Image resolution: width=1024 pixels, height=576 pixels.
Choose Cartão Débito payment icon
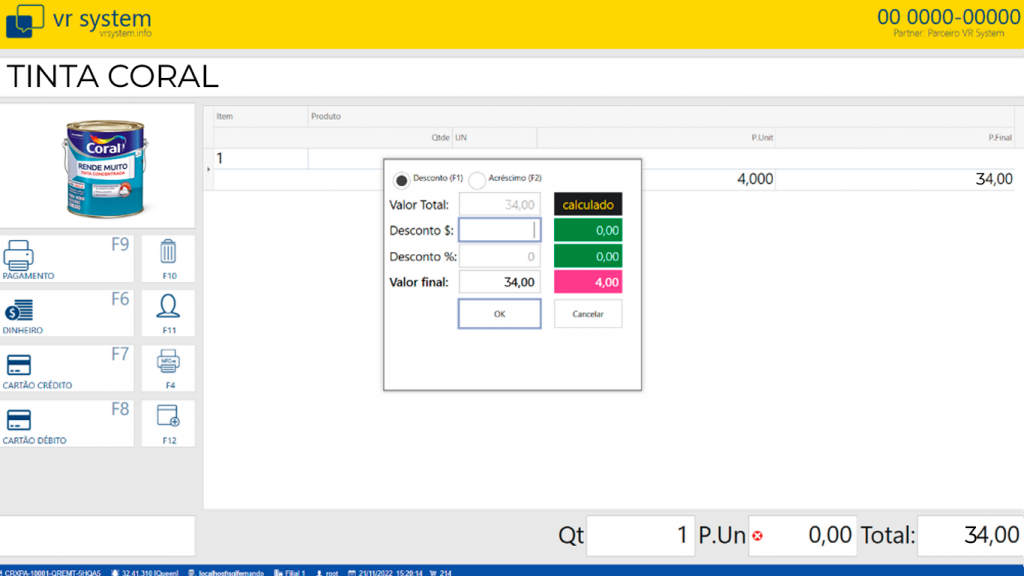pos(19,420)
